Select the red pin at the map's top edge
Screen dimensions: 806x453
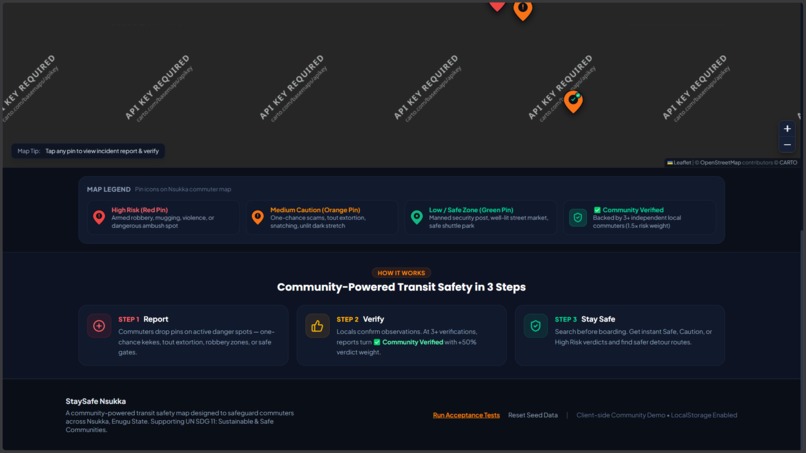pos(497,6)
